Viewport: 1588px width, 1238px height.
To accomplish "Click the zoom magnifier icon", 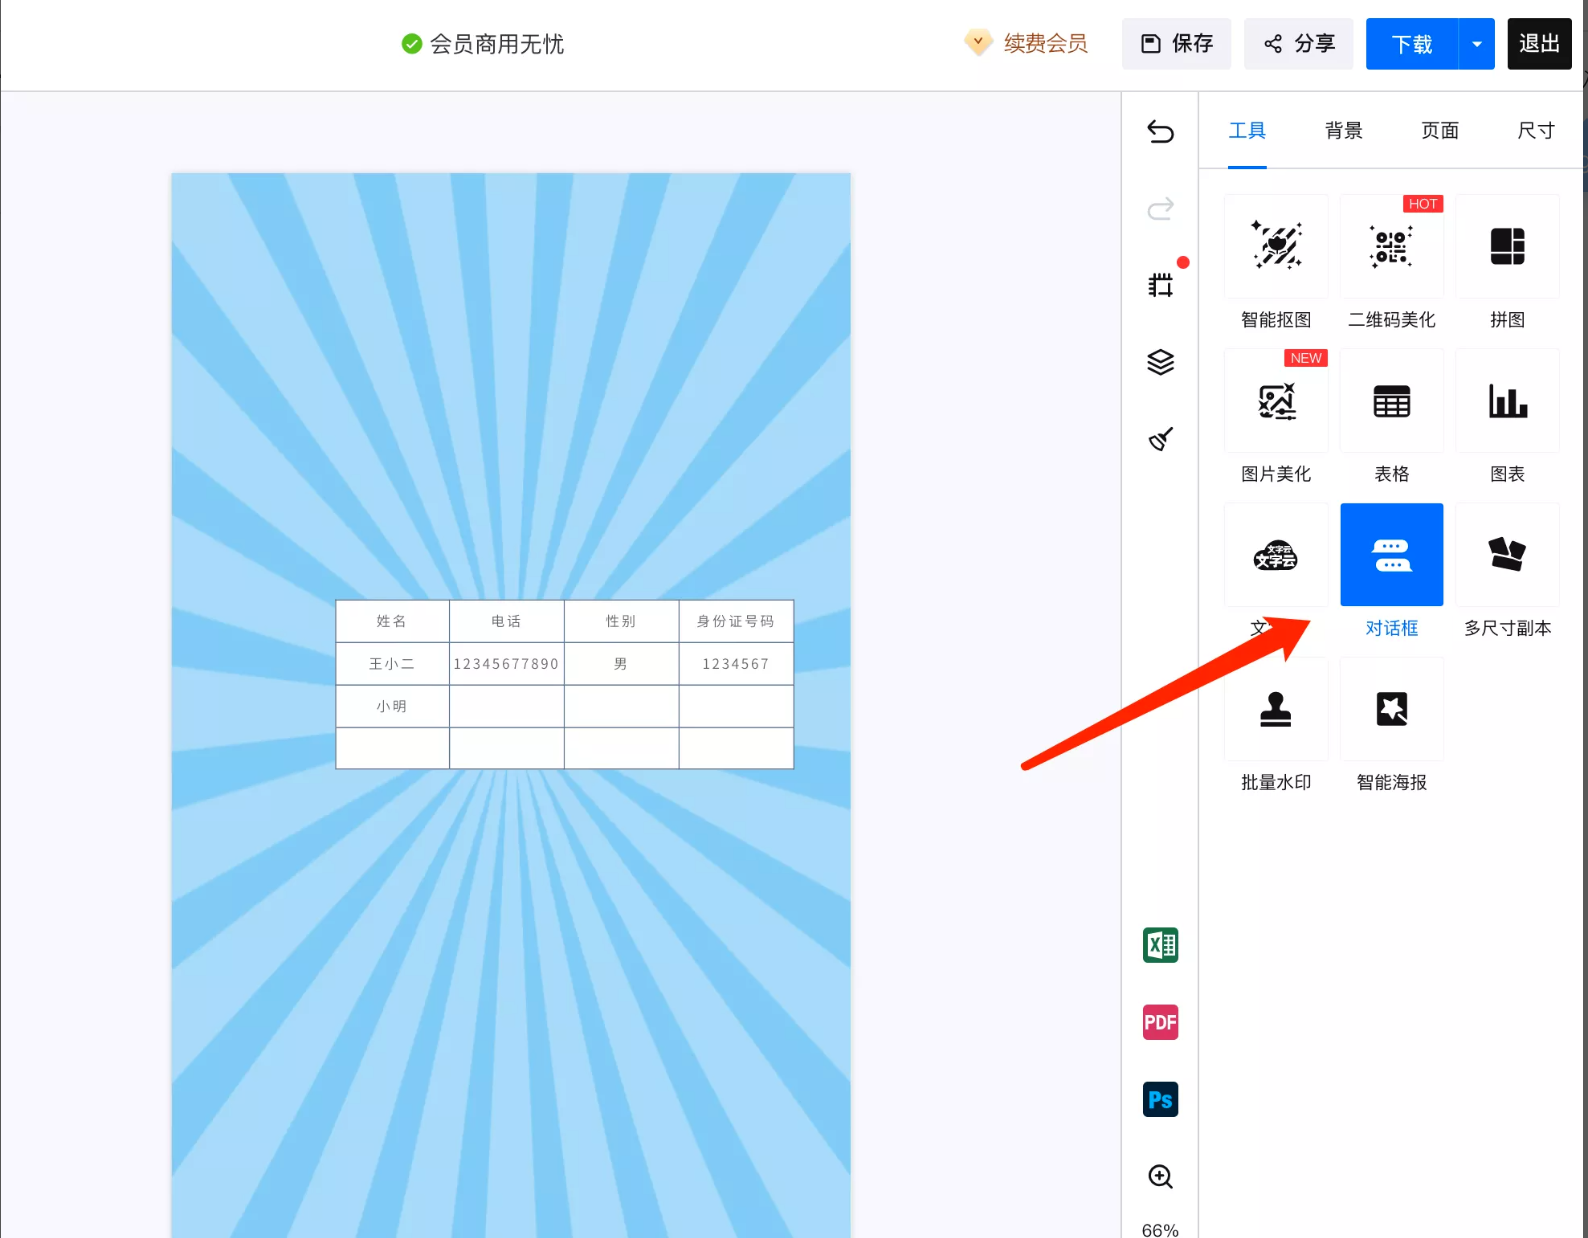I will tap(1160, 1177).
